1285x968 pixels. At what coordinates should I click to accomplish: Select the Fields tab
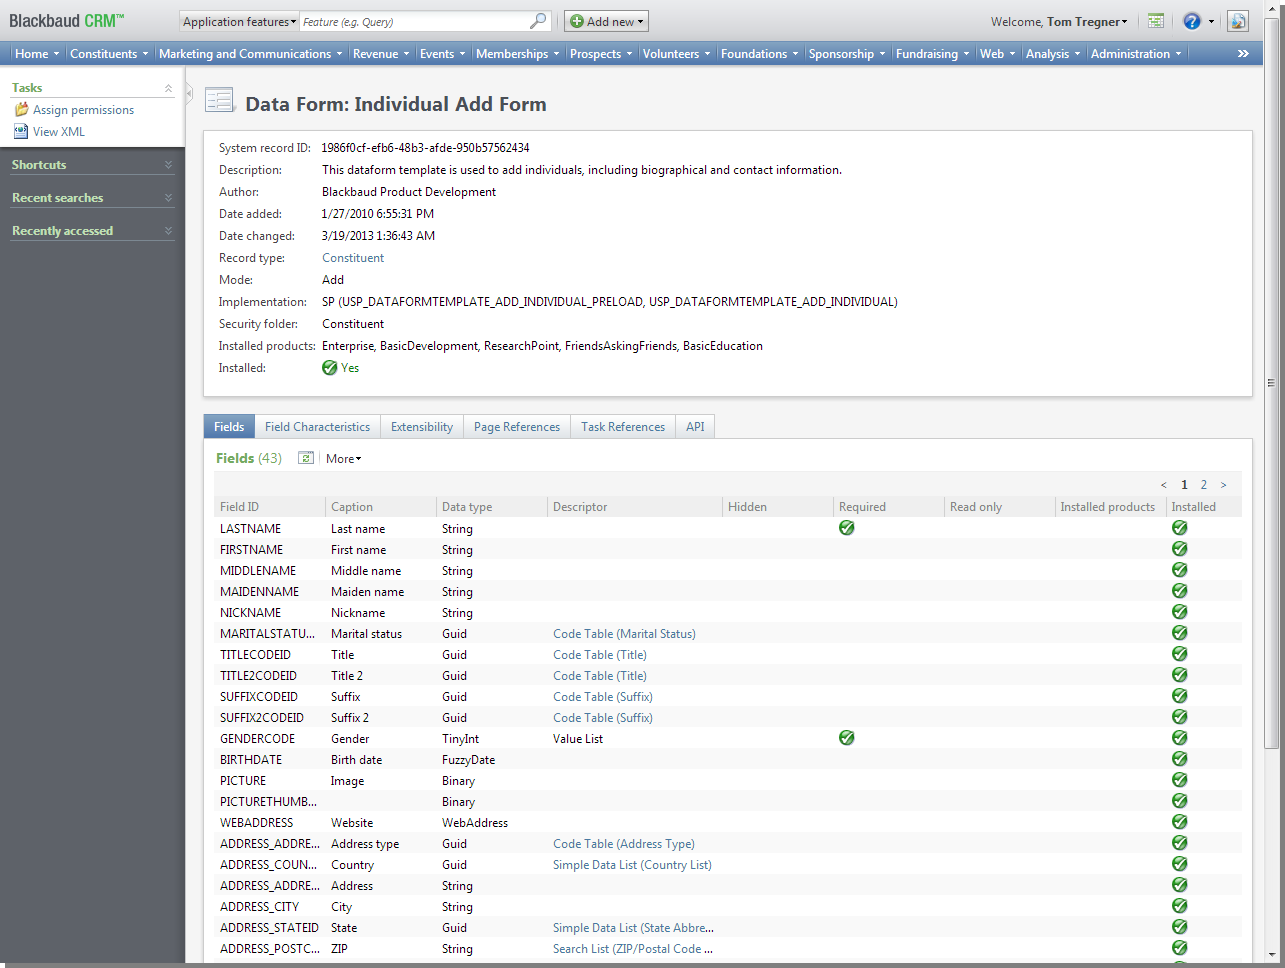tap(229, 427)
